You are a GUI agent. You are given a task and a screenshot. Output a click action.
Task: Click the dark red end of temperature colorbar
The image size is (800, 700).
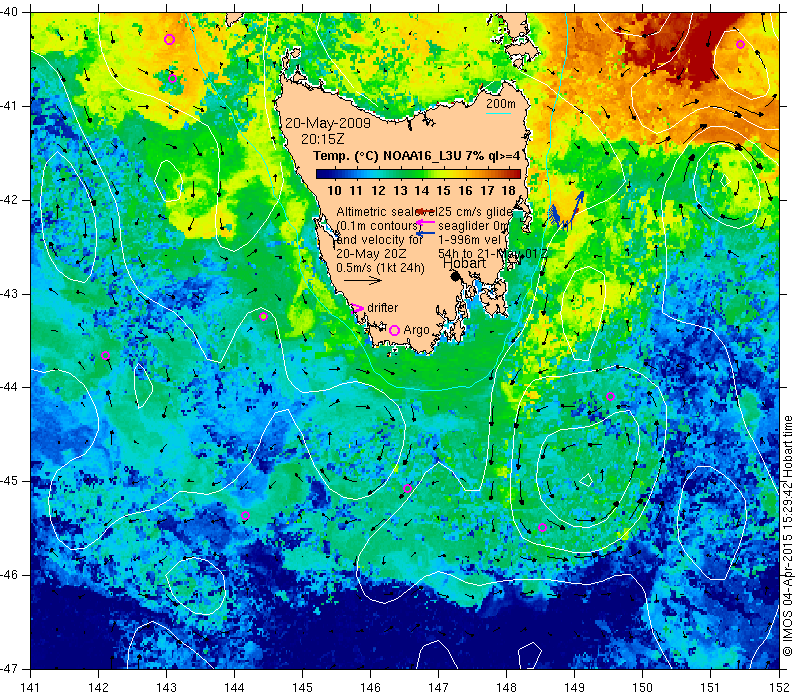pos(515,174)
